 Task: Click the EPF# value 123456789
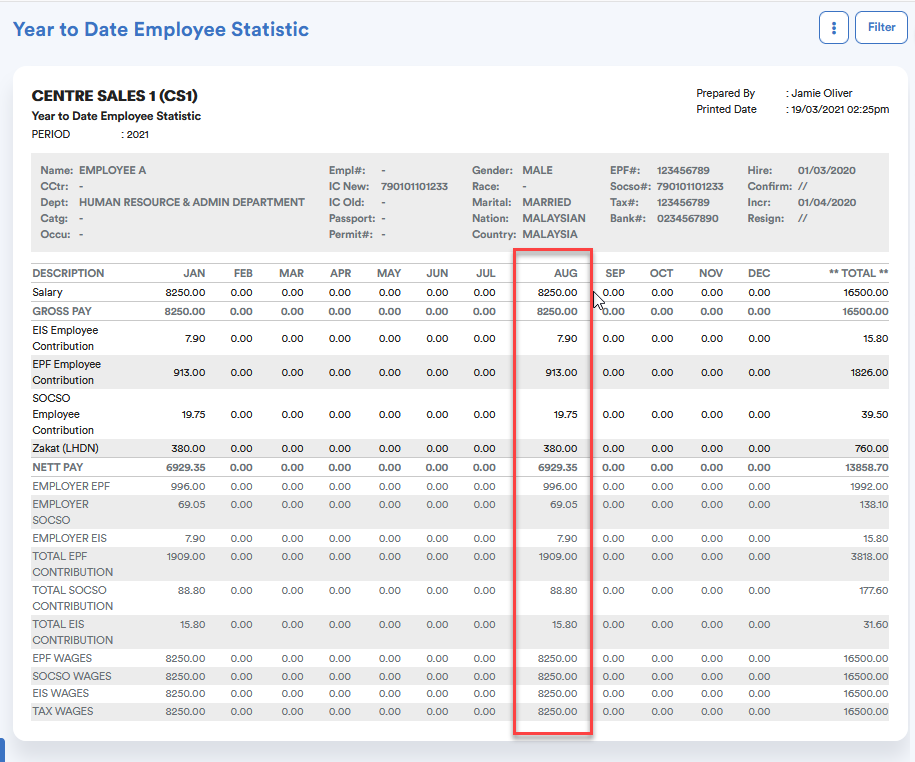point(683,170)
